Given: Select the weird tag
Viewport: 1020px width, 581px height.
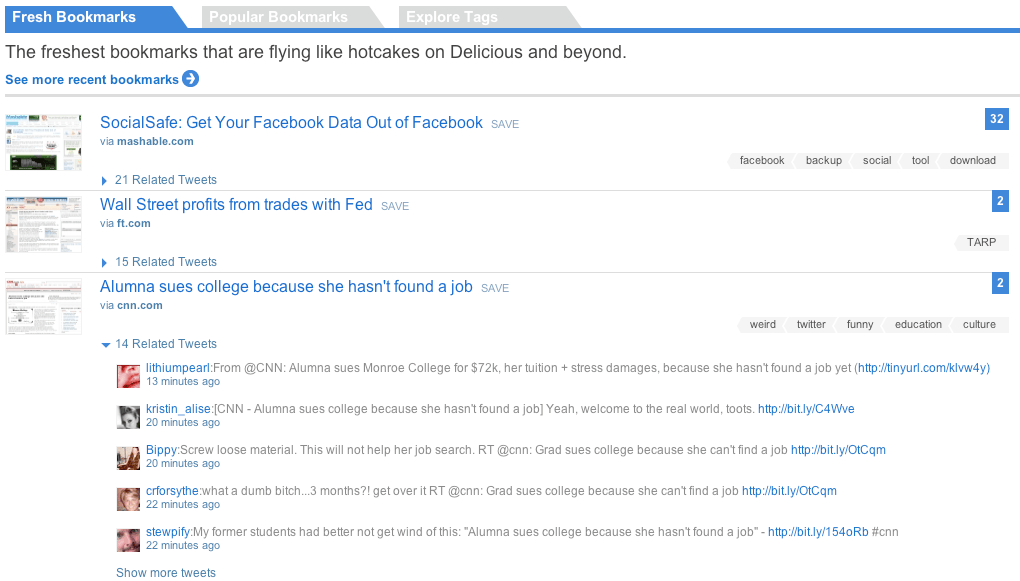Looking at the screenshot, I should pos(762,325).
